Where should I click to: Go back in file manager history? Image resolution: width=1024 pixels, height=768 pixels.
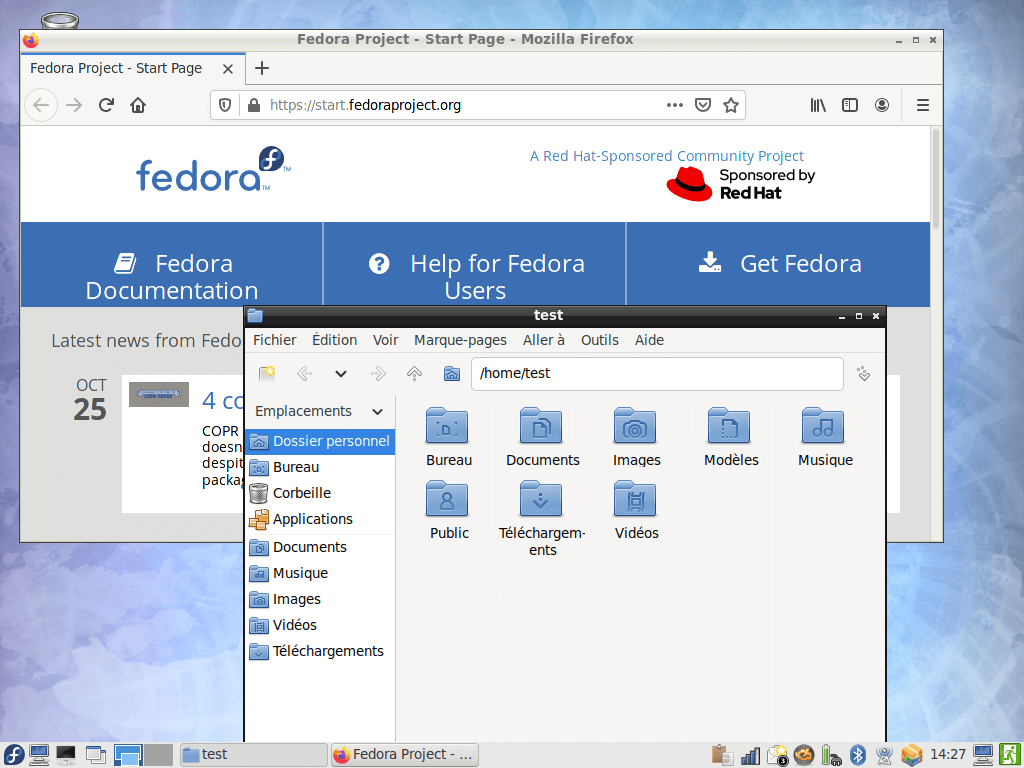pyautogui.click(x=304, y=374)
